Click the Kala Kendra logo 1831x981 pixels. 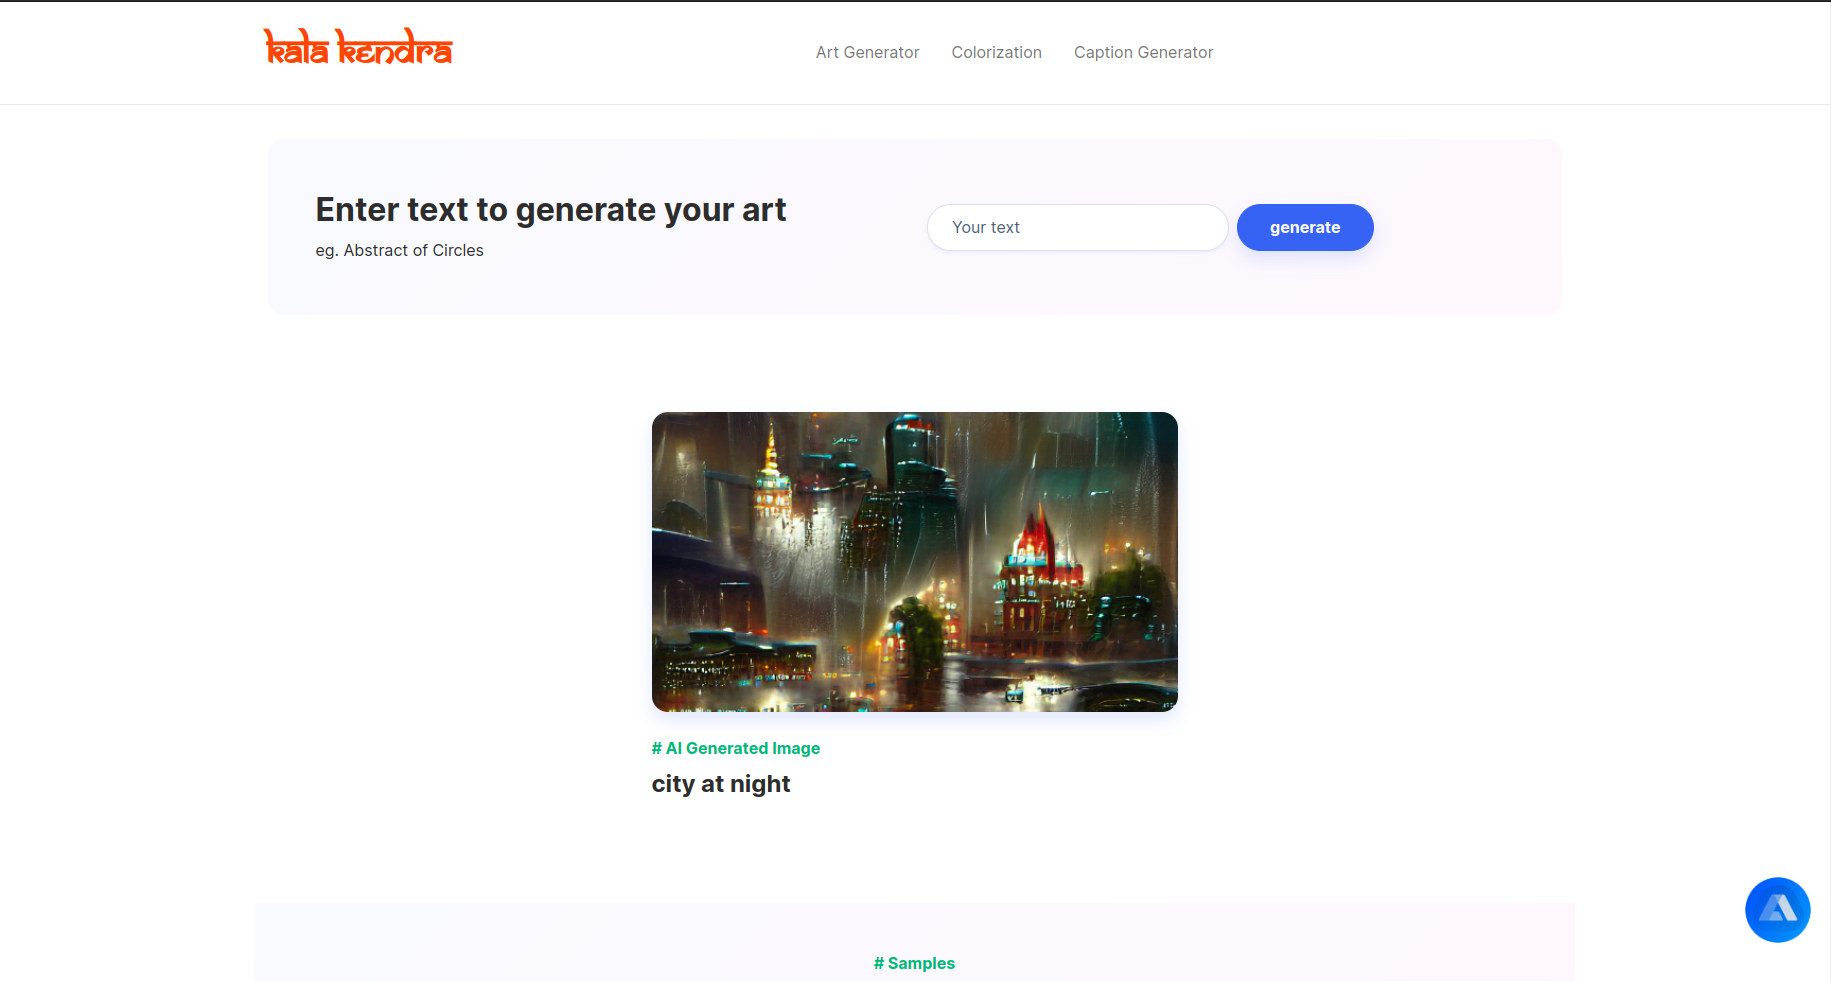click(x=358, y=47)
